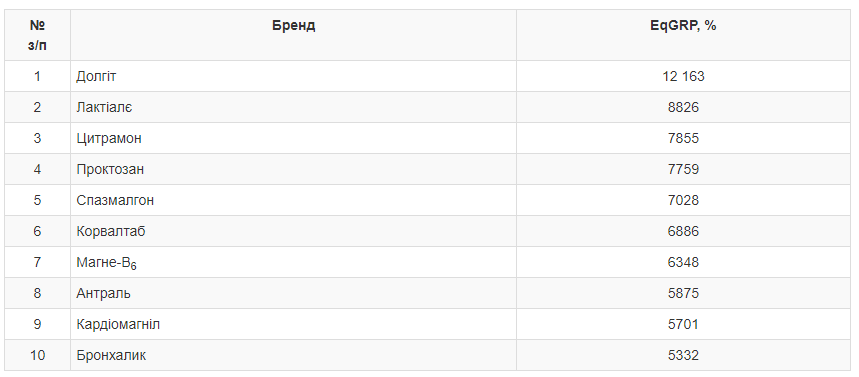The height and width of the screenshot is (377, 859).
Task: Click the value 8826
Action: click(683, 107)
